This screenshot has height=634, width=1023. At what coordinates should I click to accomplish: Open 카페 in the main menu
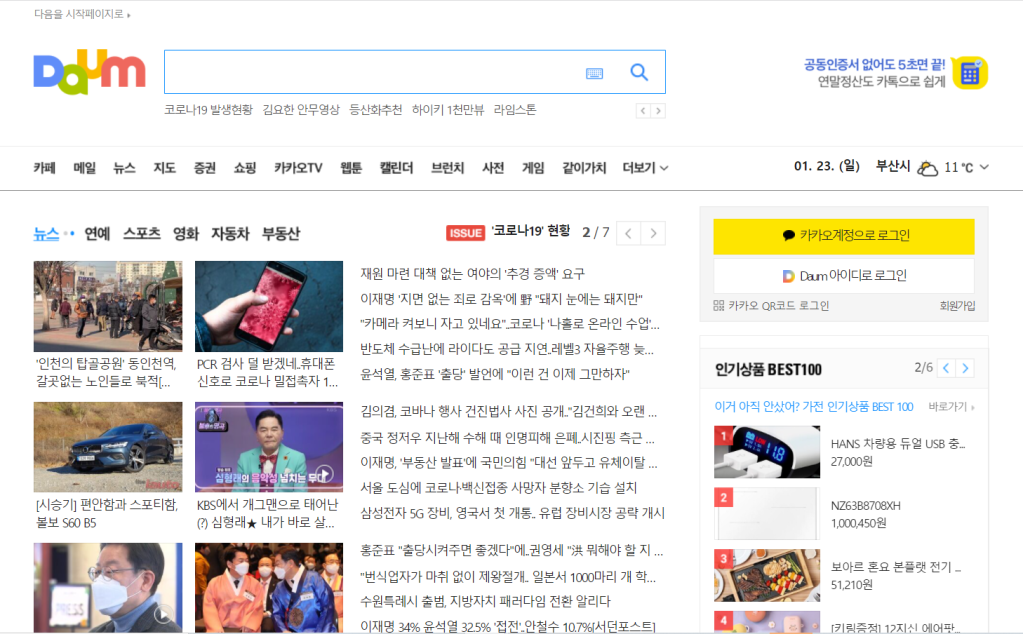pyautogui.click(x=44, y=168)
